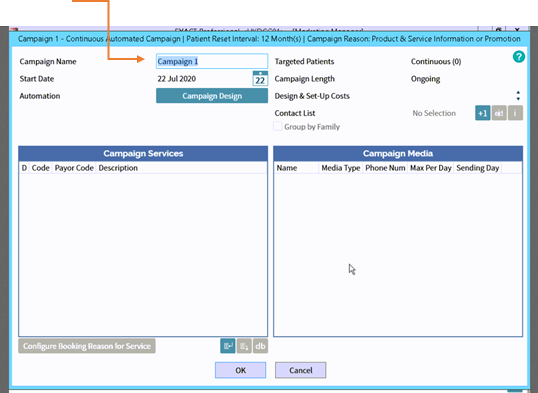This screenshot has width=538, height=393.
Task: Click the D column header
Action: [x=24, y=168]
